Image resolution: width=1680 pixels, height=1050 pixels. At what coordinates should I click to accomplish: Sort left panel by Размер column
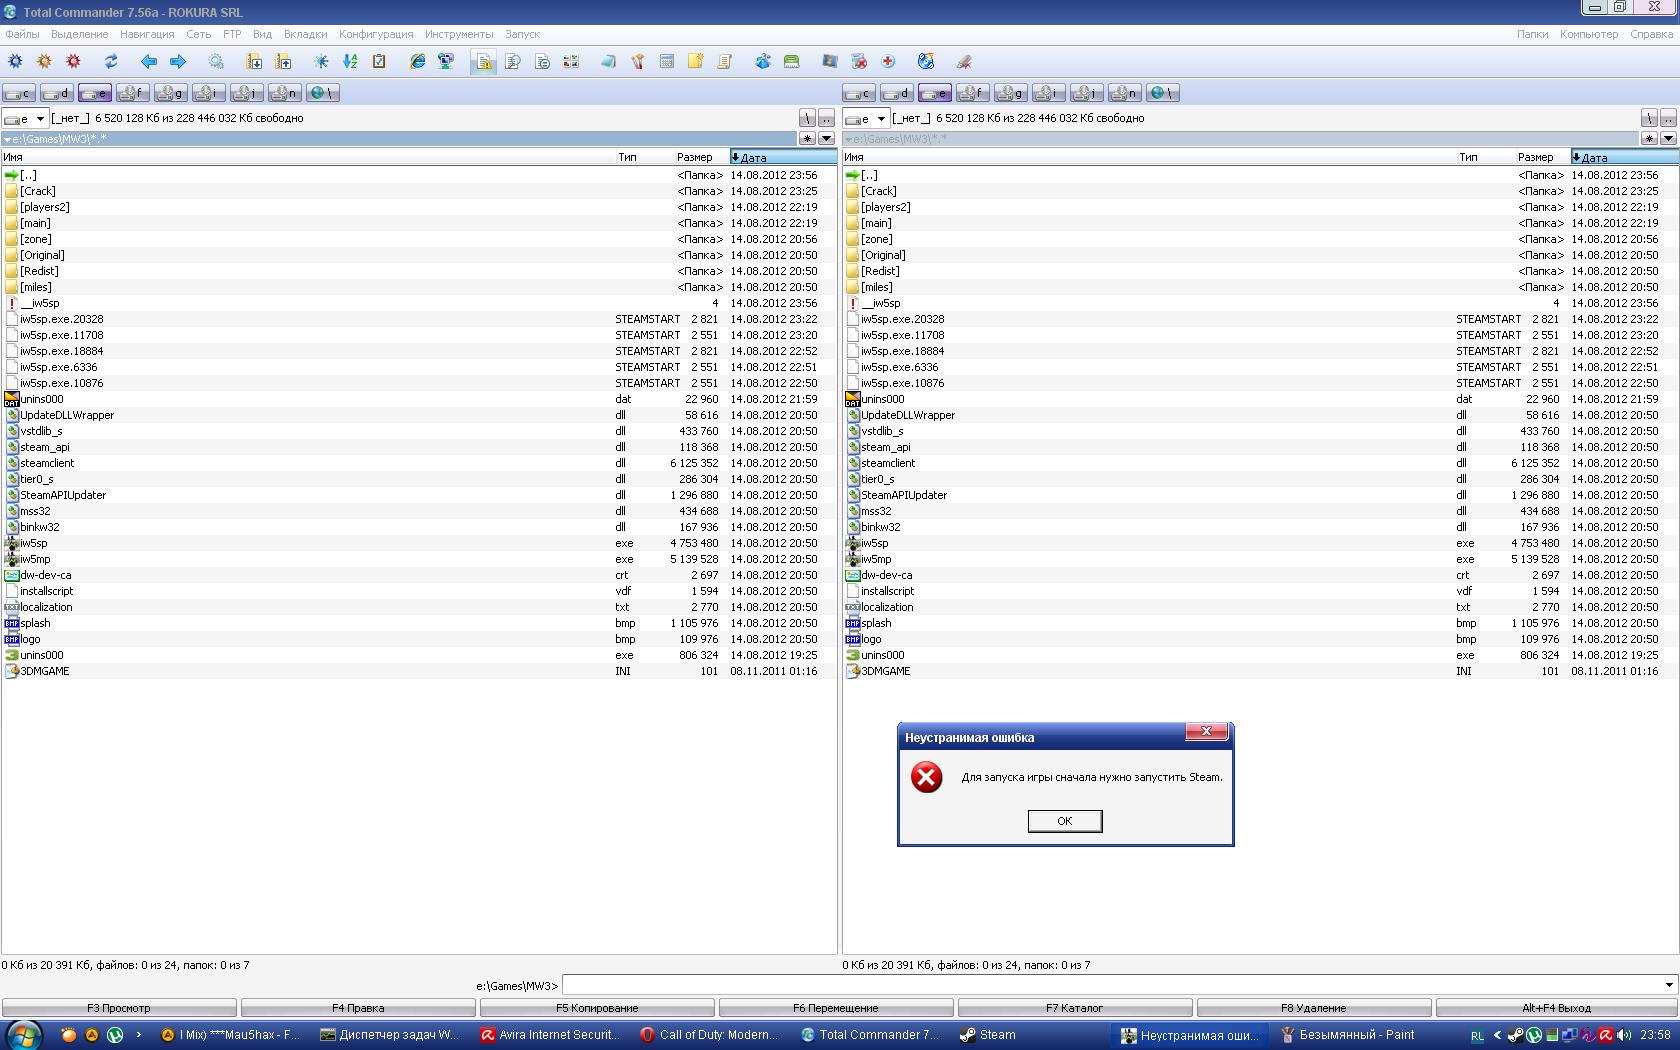coord(694,157)
